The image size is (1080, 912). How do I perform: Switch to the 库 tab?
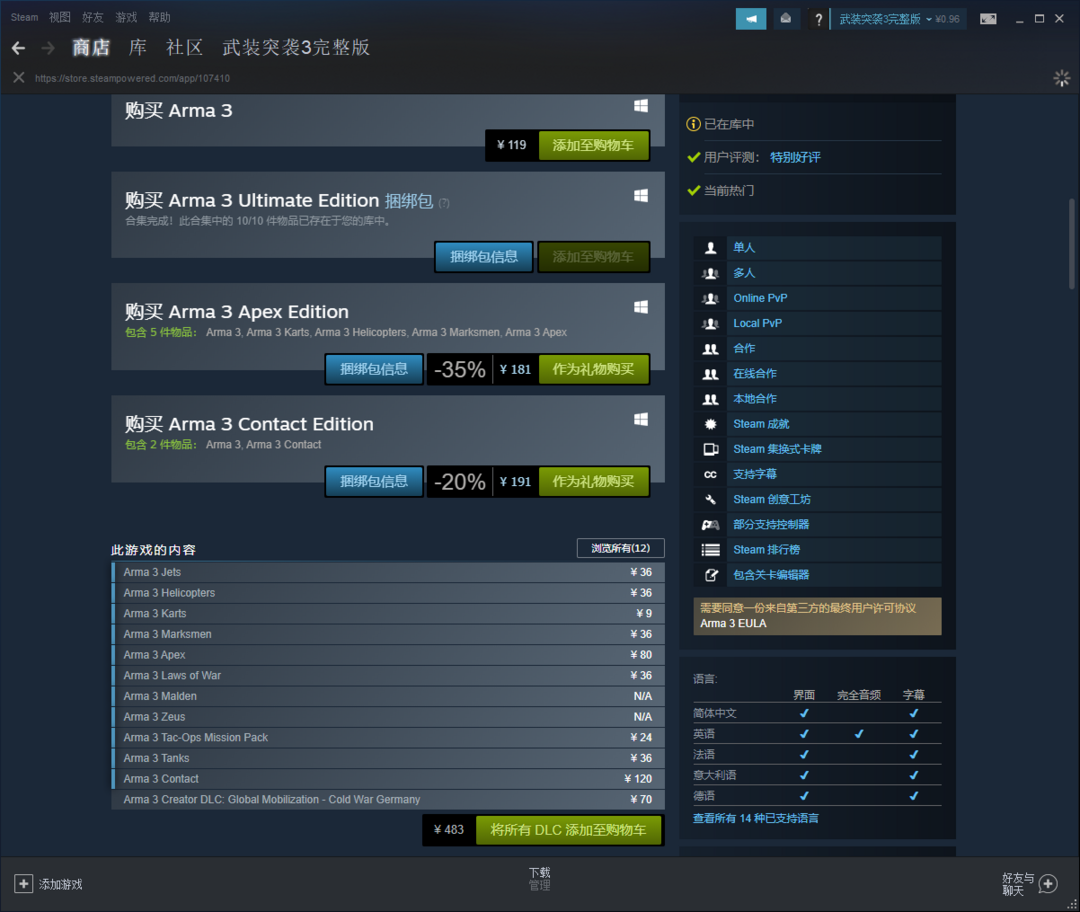pos(138,48)
